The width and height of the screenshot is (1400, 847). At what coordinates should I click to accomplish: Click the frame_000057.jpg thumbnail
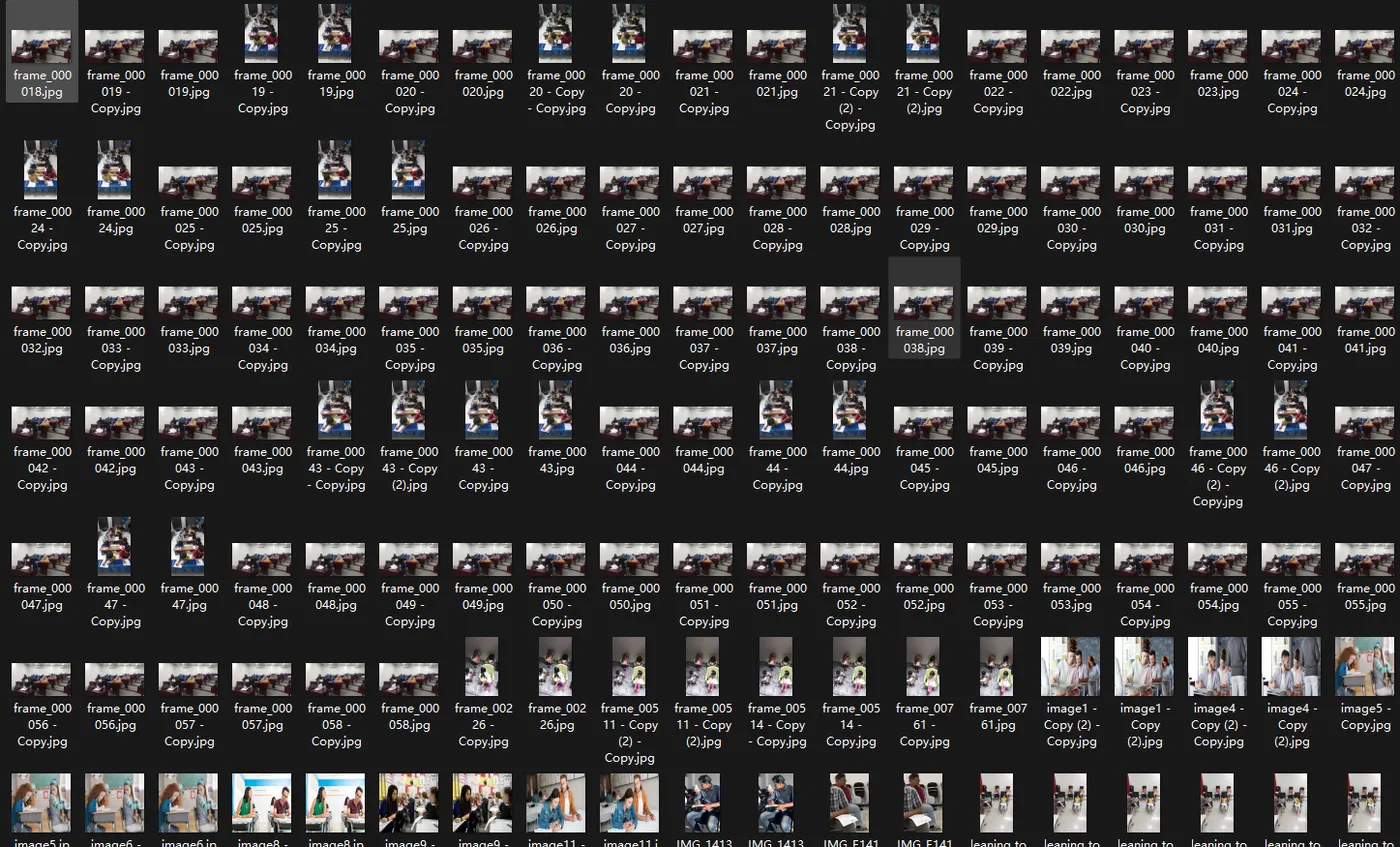point(262,680)
